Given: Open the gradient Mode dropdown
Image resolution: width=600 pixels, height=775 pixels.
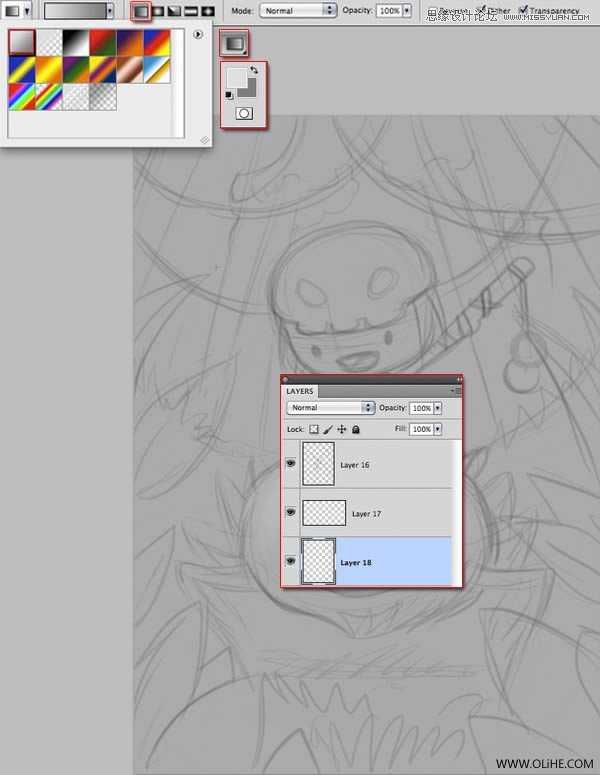Looking at the screenshot, I should click(x=298, y=10).
